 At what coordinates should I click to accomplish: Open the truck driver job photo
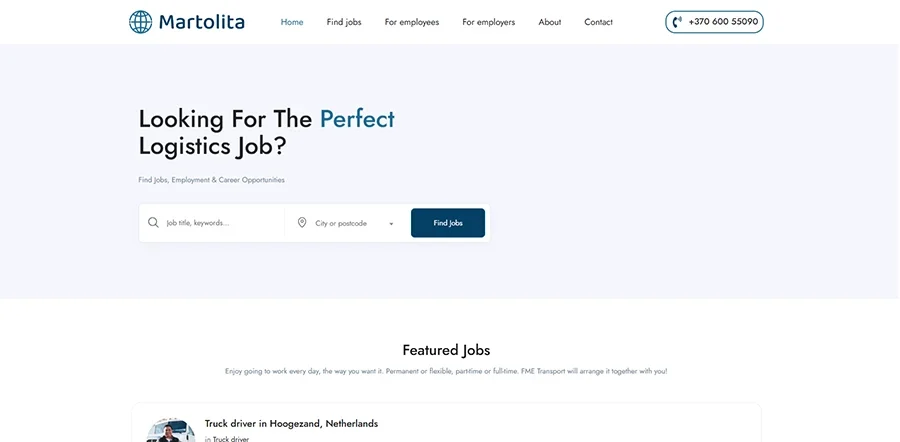170,430
